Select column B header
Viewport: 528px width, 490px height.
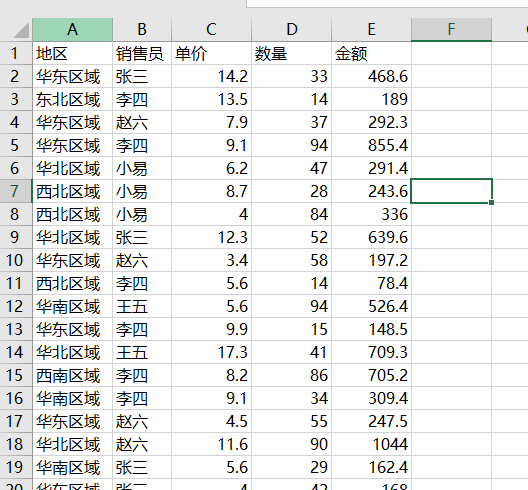point(142,30)
